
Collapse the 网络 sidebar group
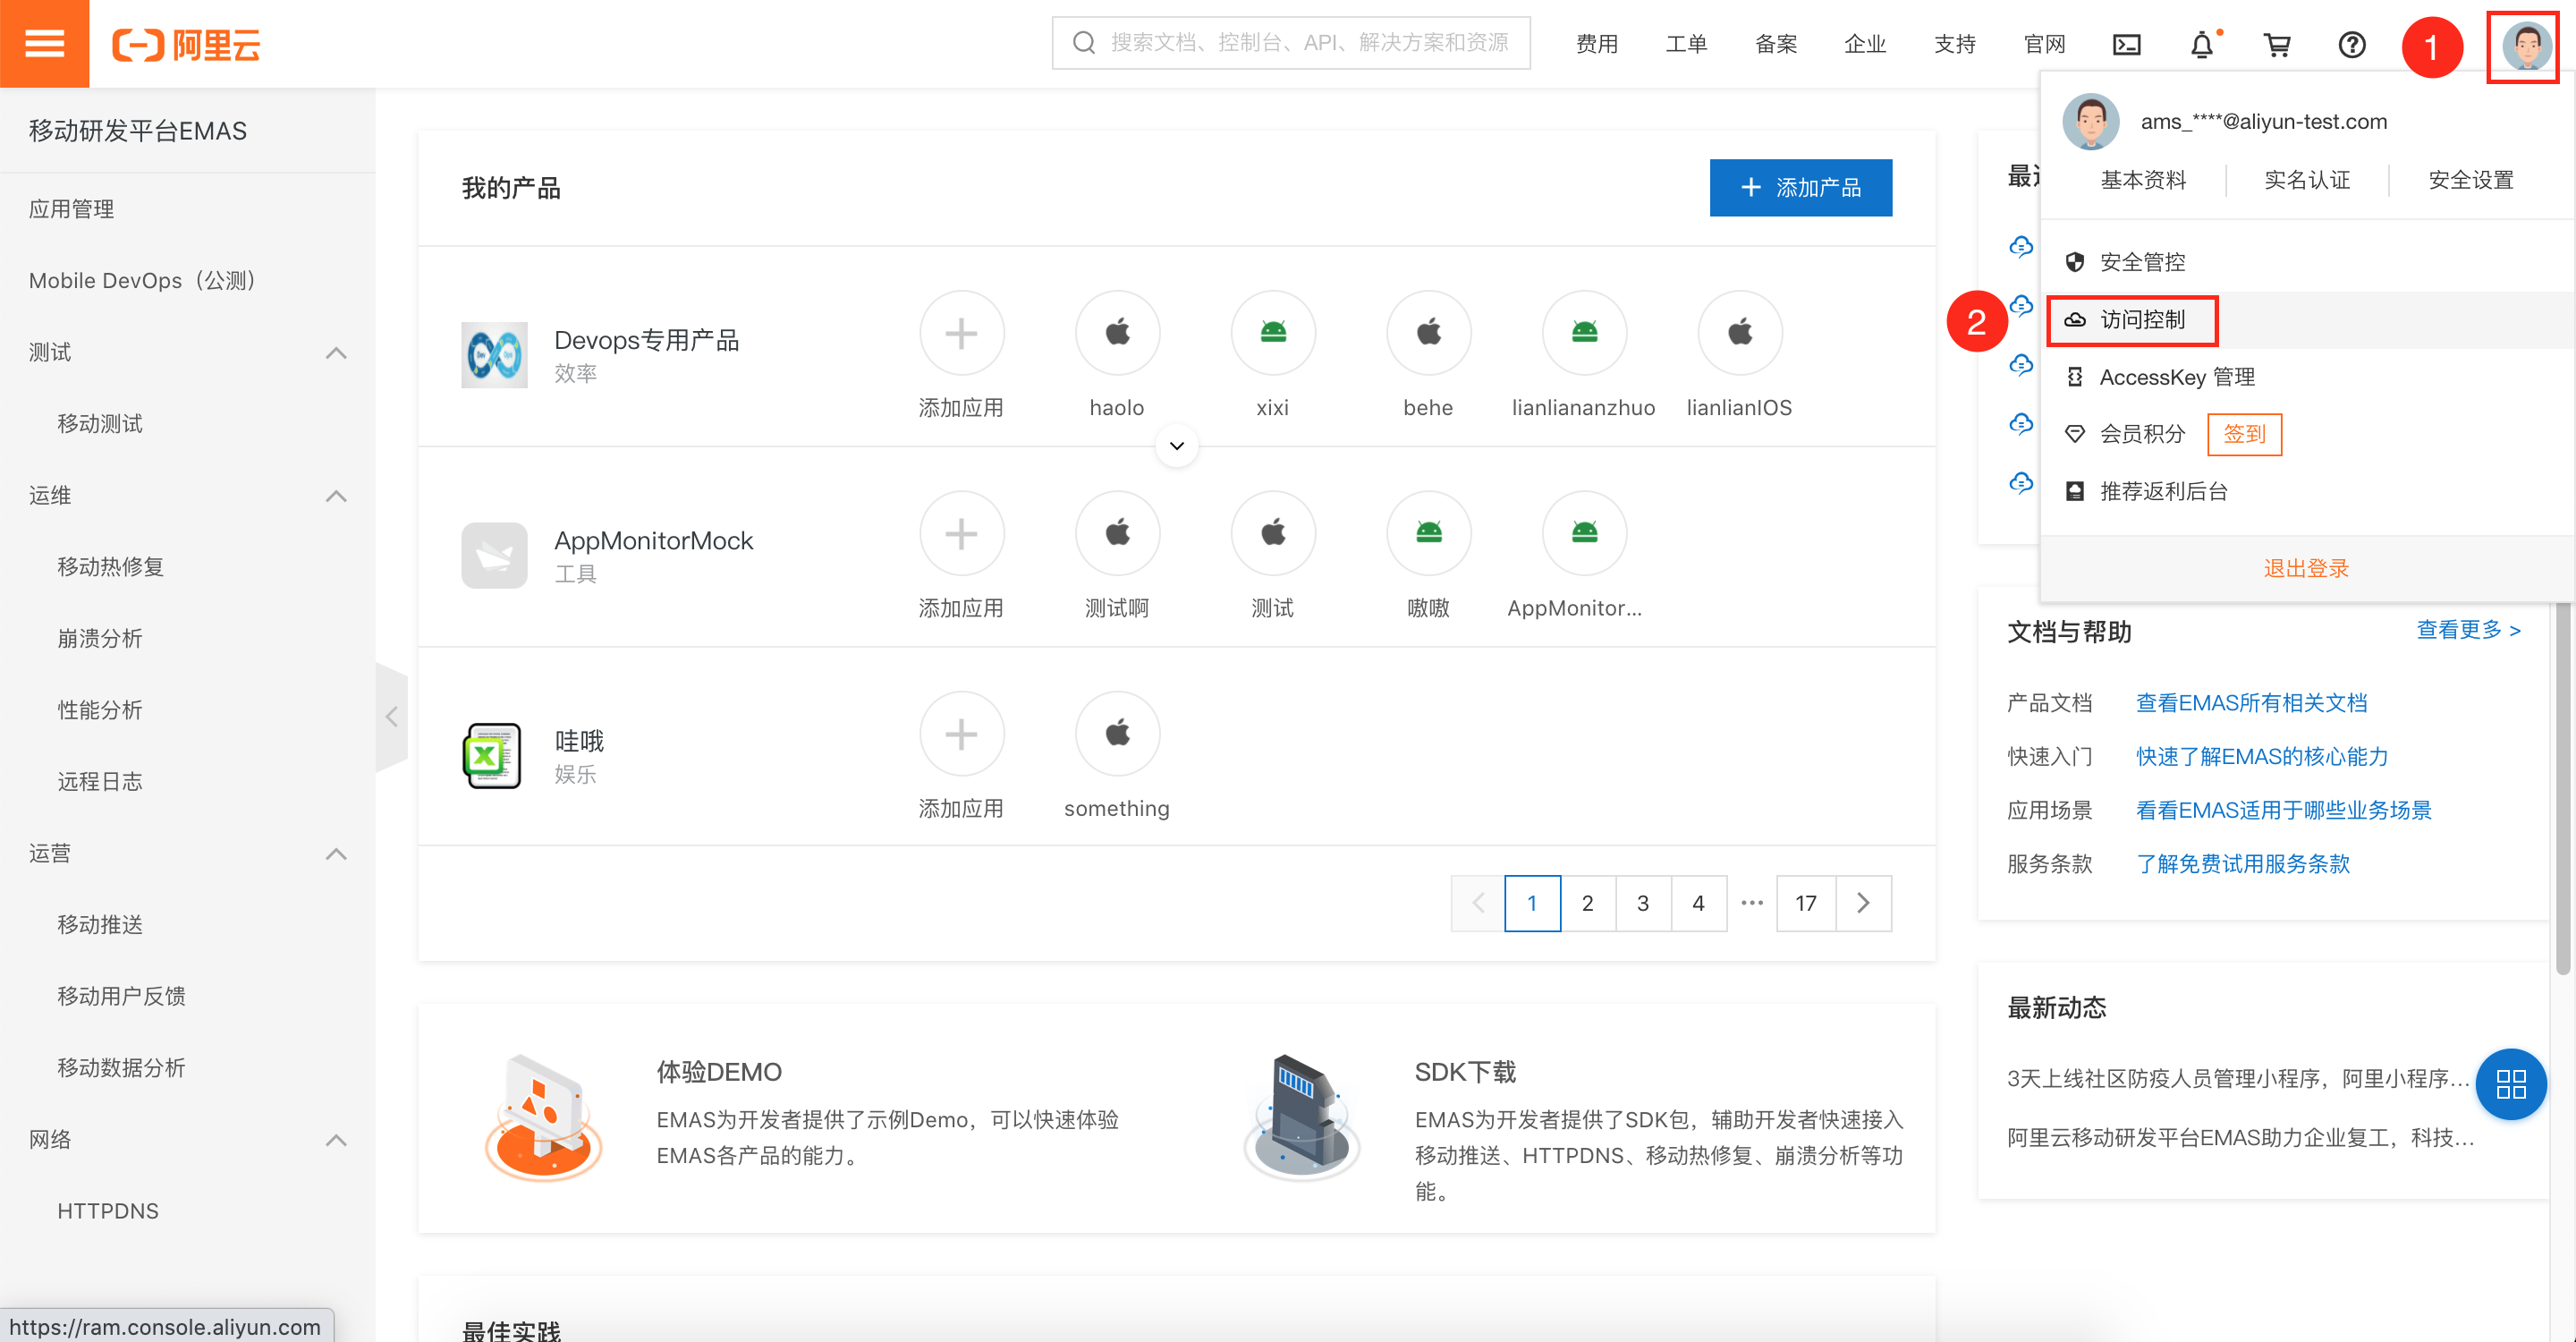click(336, 1139)
